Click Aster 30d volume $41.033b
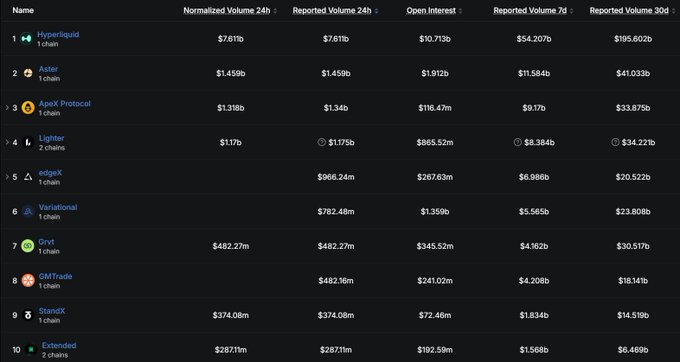 pos(633,73)
